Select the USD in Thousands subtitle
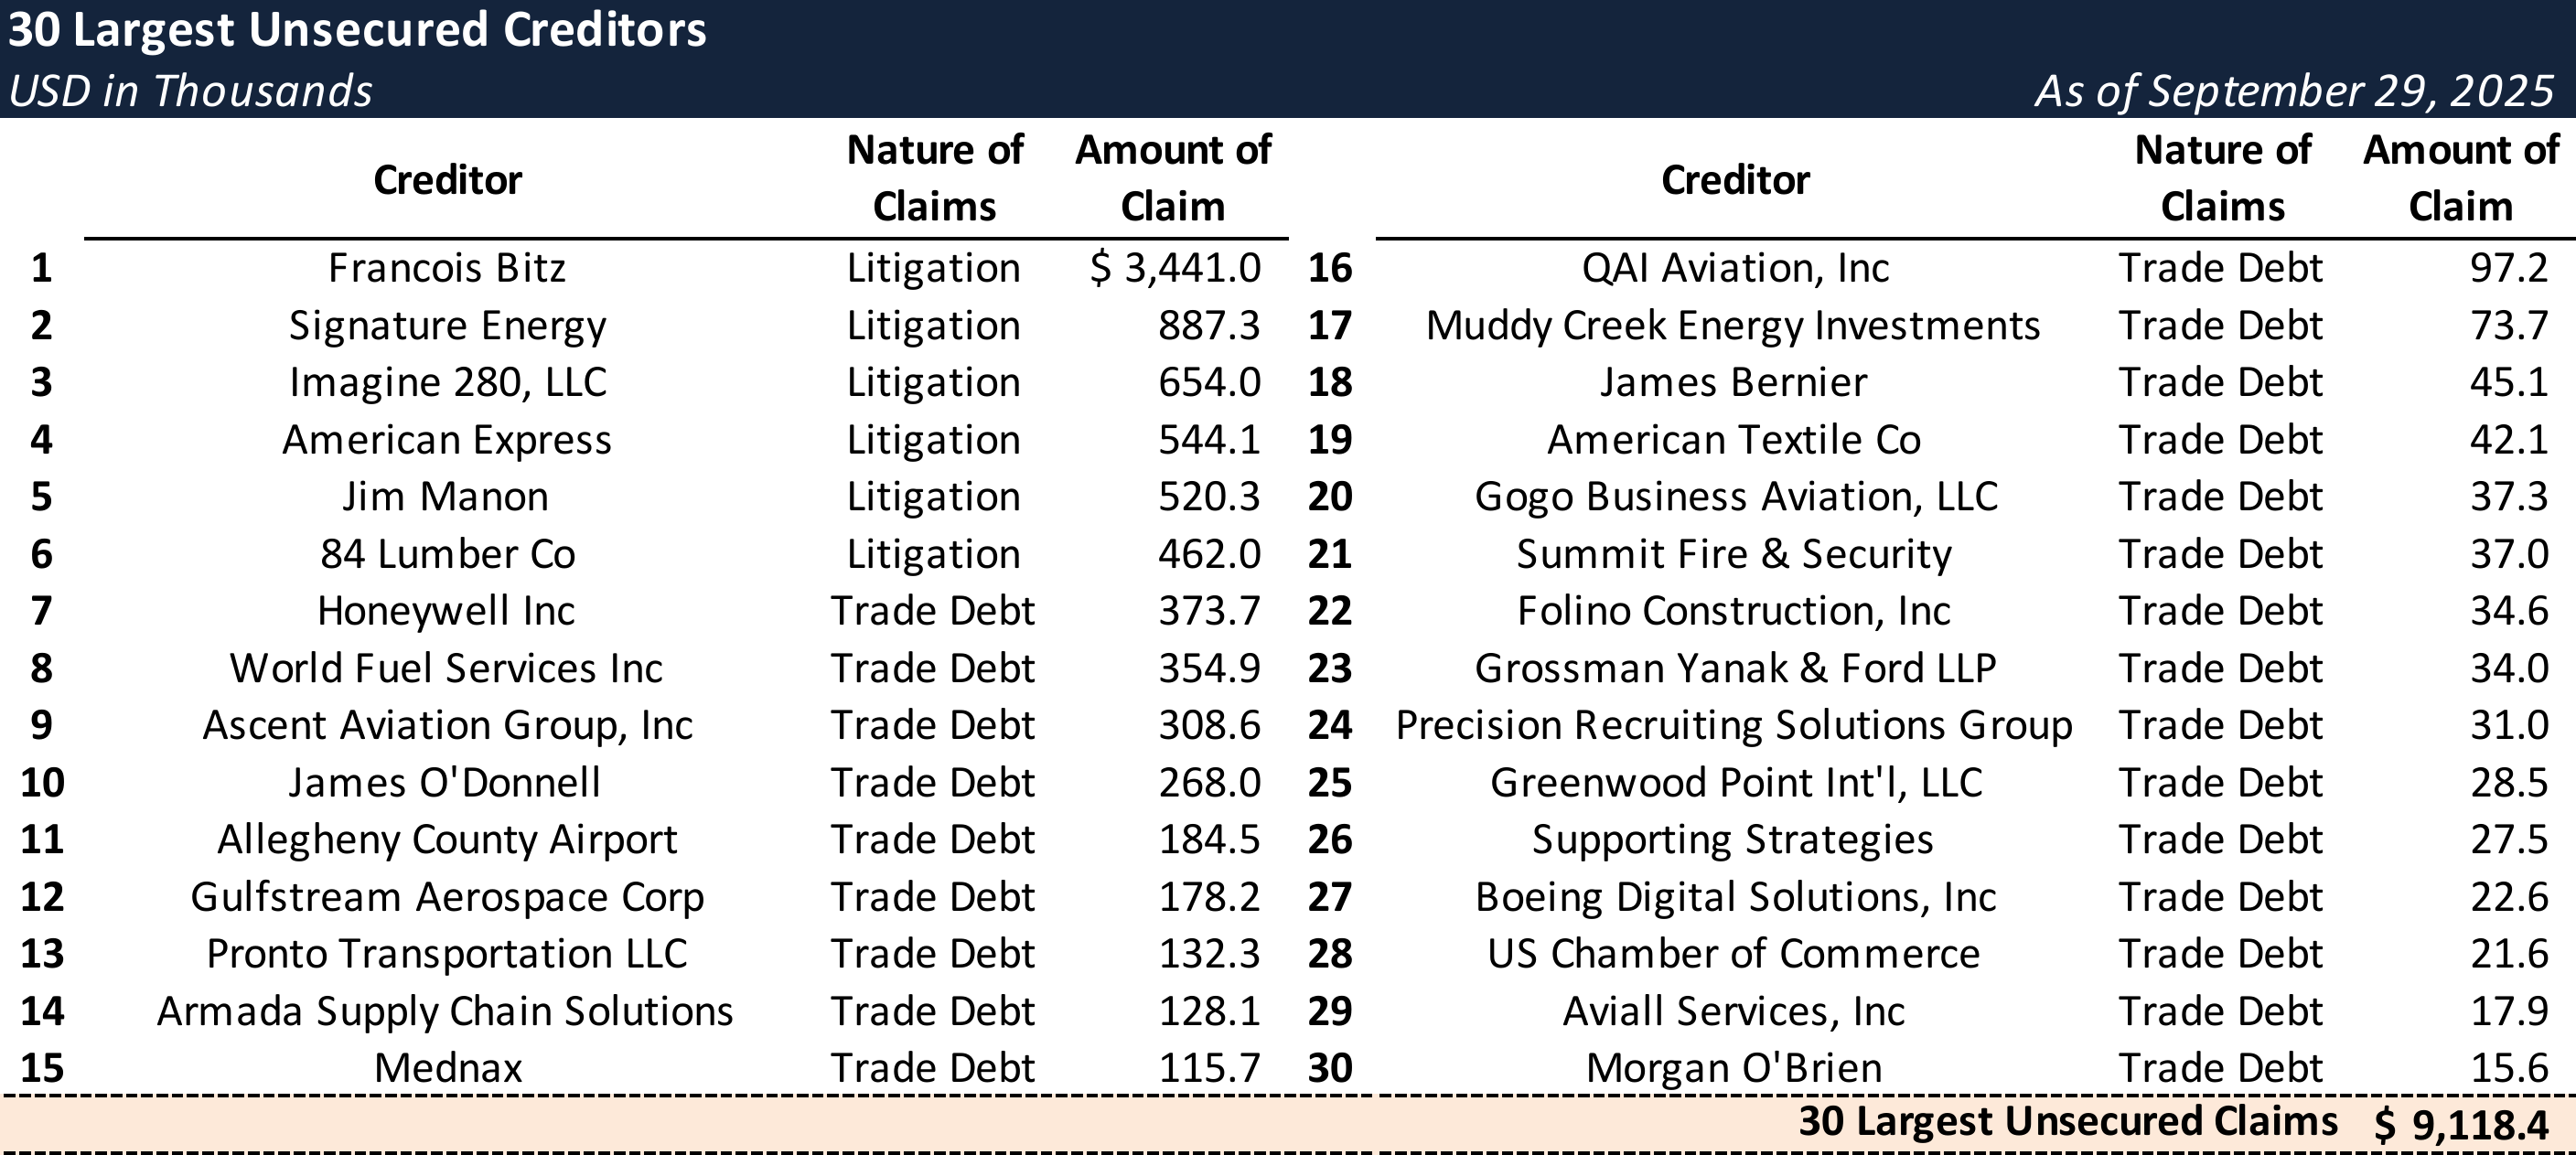The image size is (2576, 1155). coord(190,91)
